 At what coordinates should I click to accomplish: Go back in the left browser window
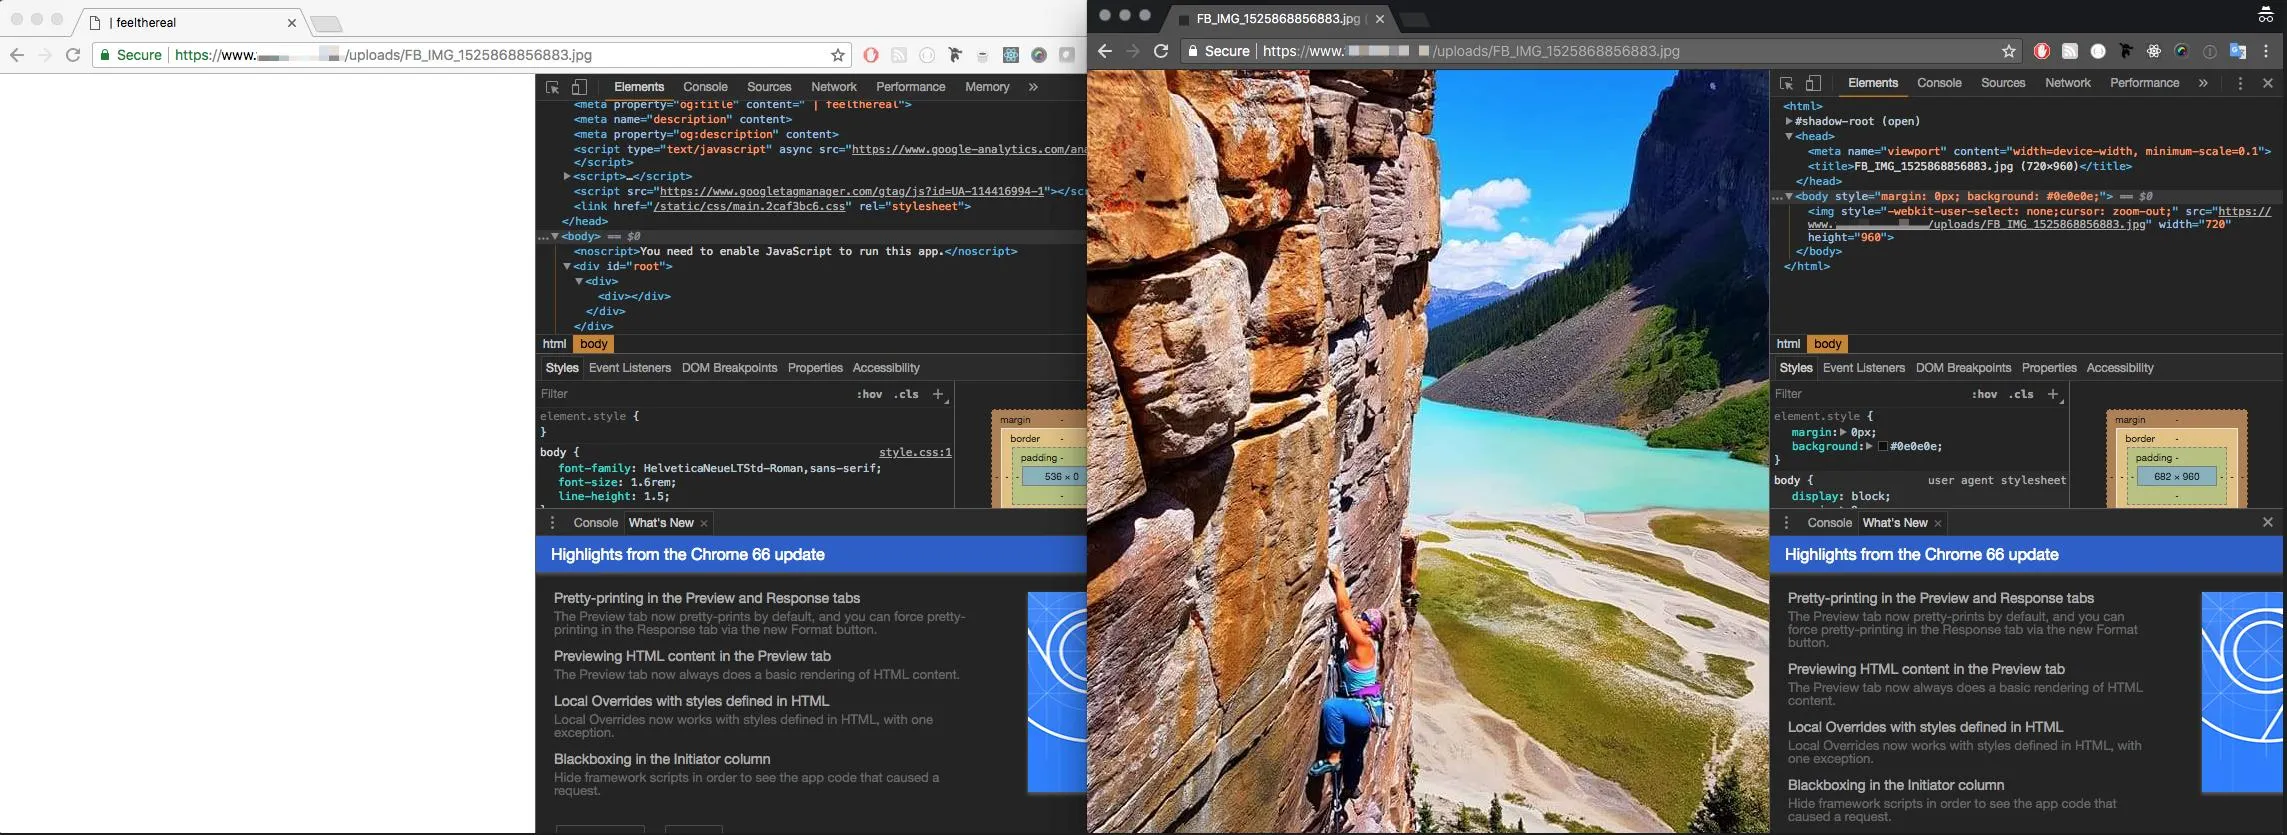click(x=17, y=55)
